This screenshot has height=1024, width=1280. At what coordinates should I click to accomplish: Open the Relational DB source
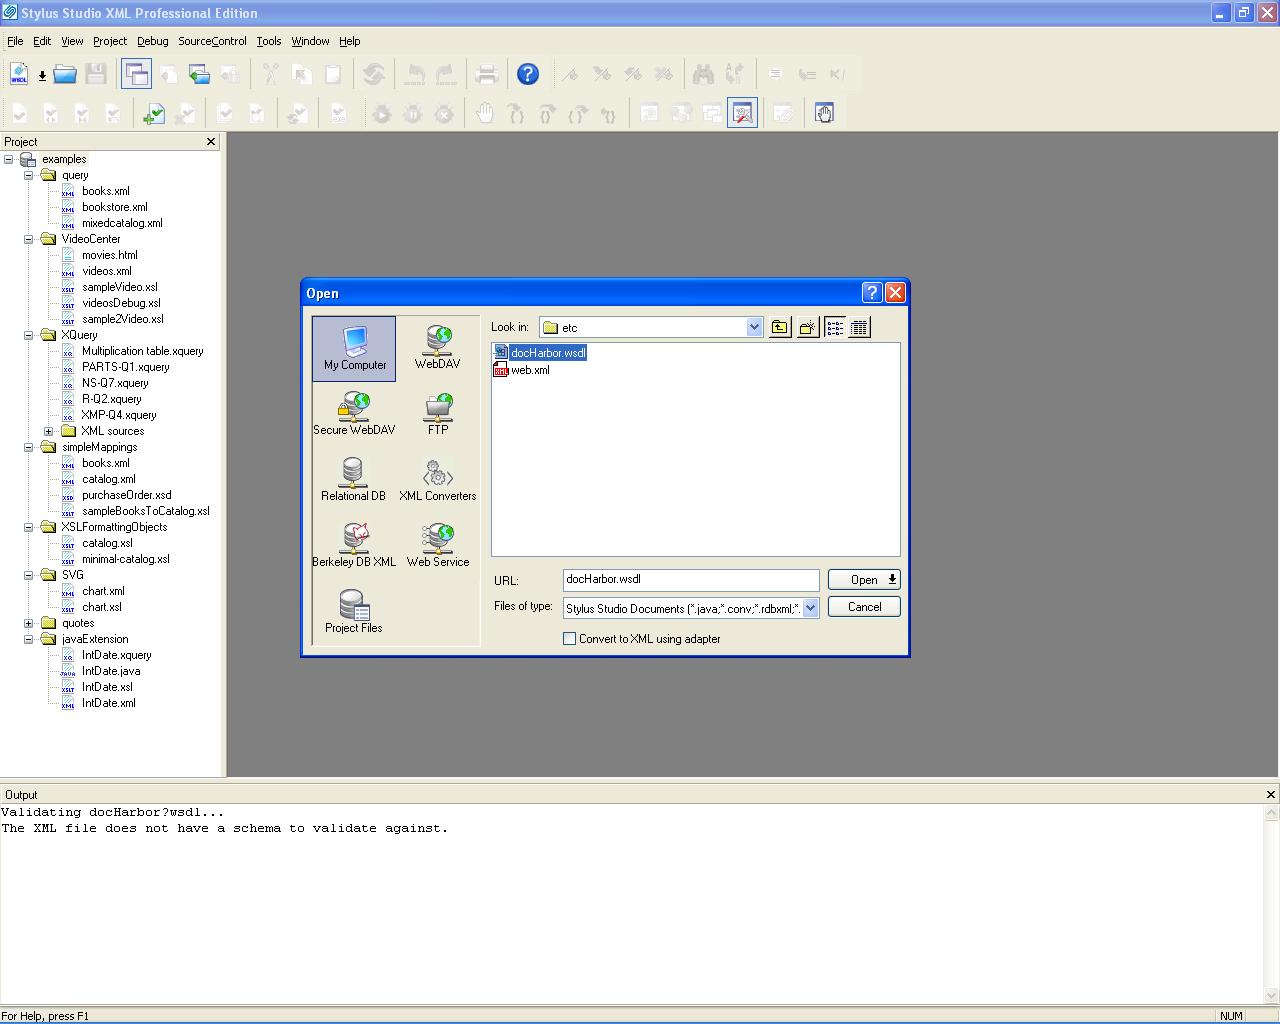(353, 479)
